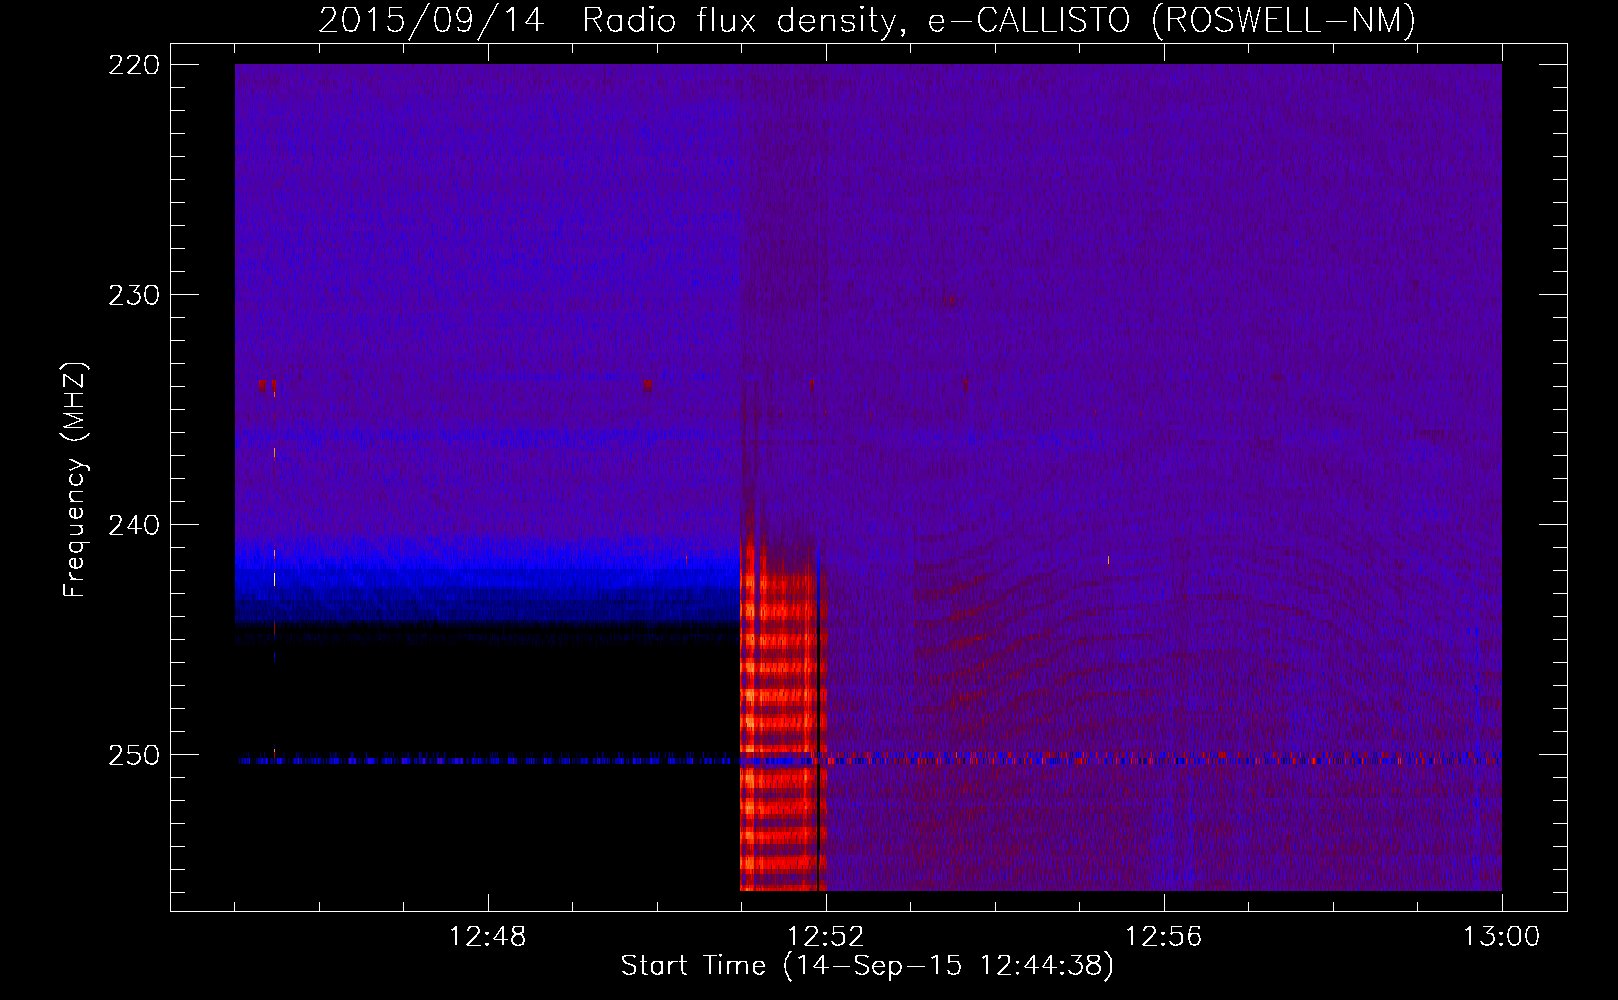1618x1000 pixels.
Task: Click the 250 frequency tick label
Action: click(134, 755)
